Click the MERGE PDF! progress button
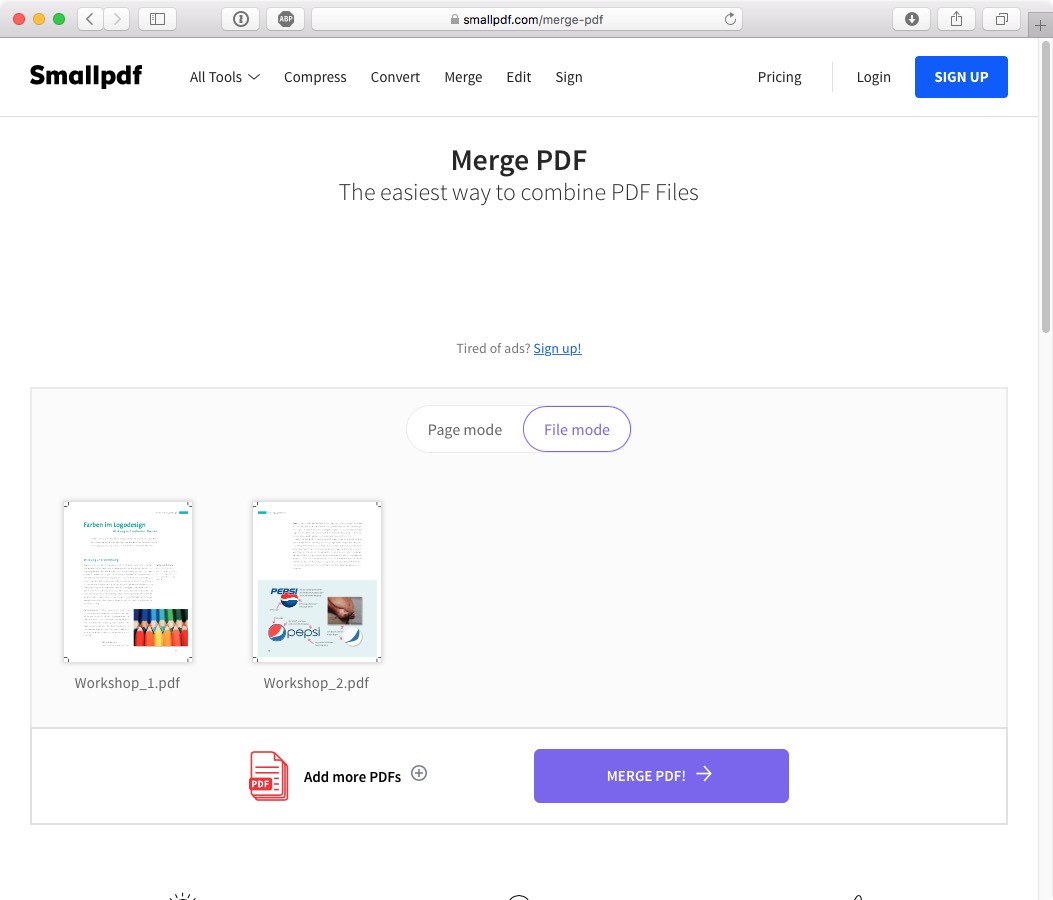 click(661, 775)
